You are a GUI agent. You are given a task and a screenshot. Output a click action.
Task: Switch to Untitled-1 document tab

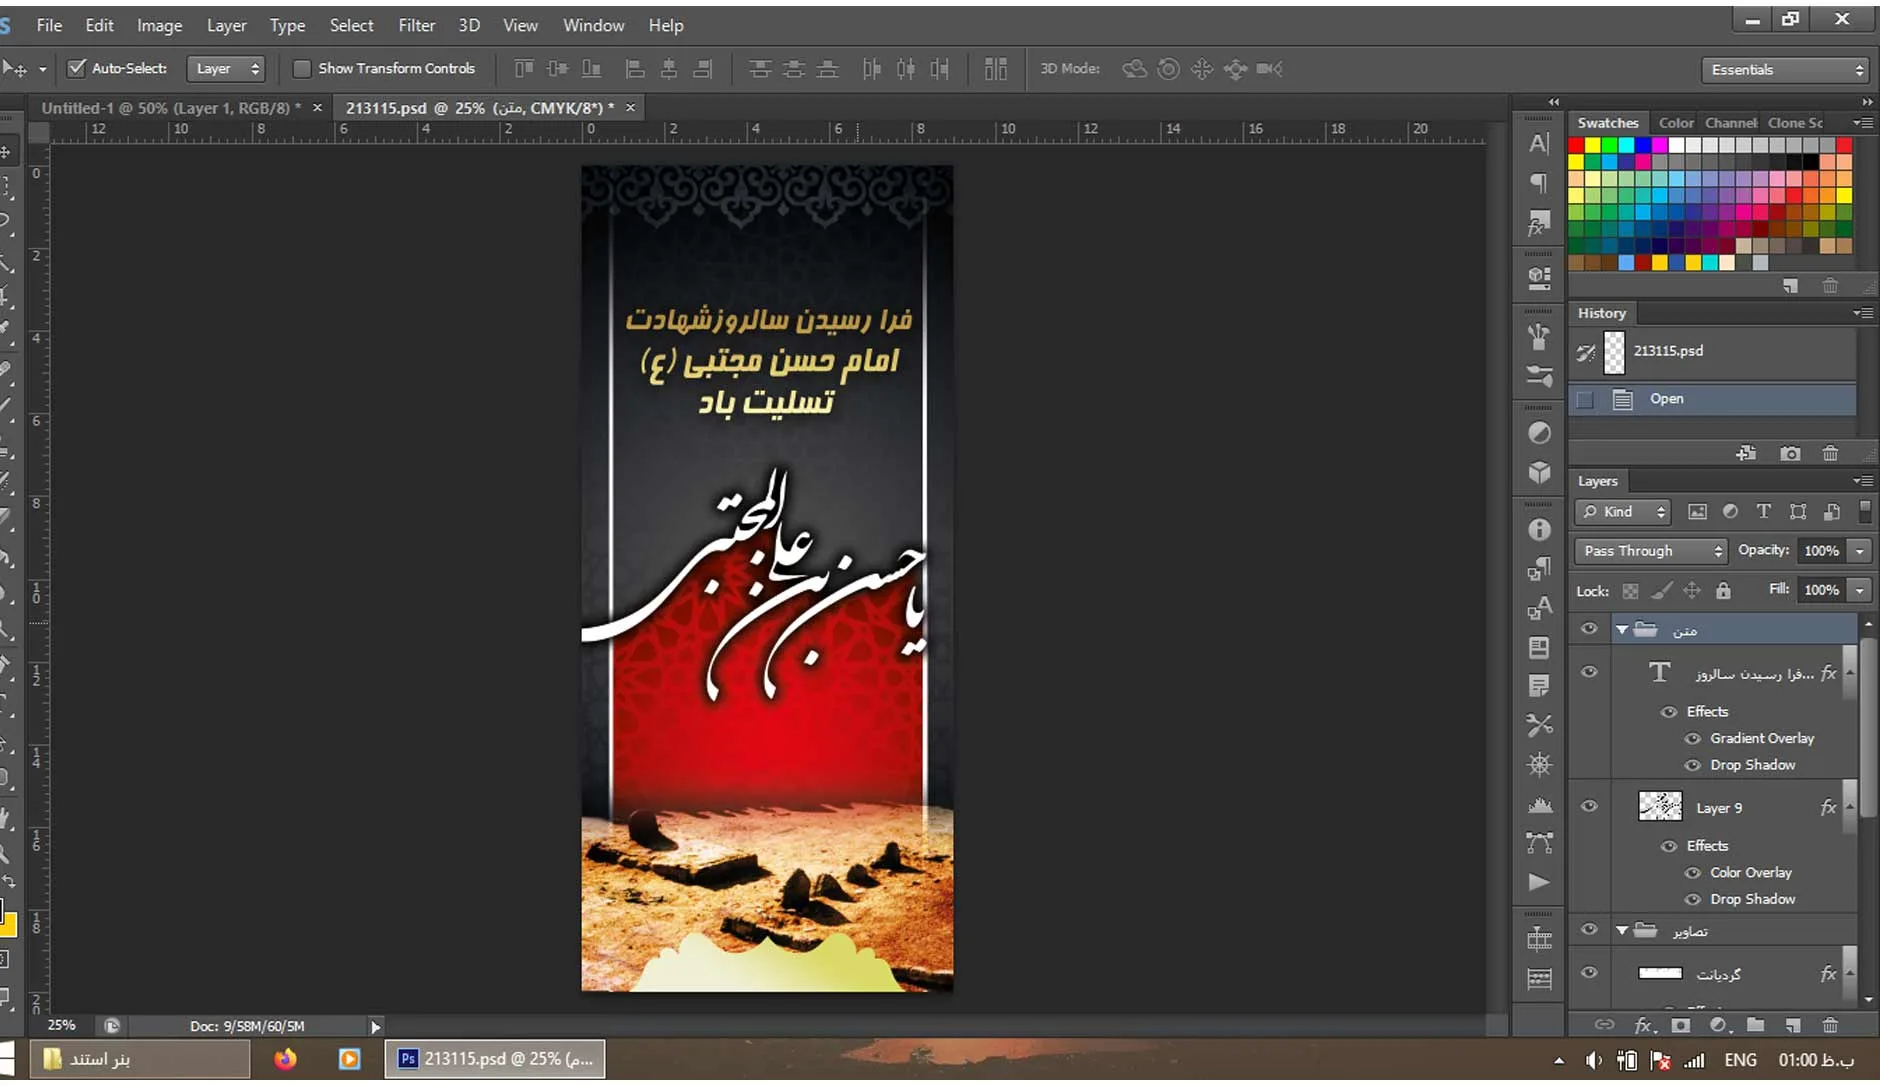pos(170,108)
